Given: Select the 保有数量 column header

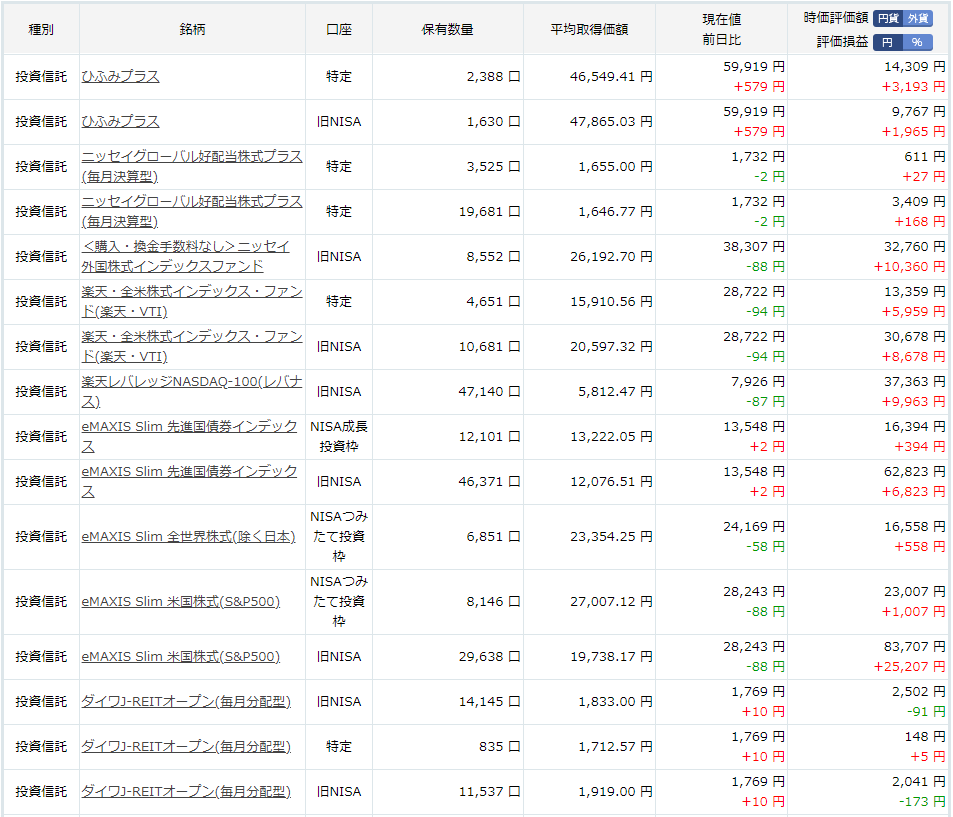Looking at the screenshot, I should pyautogui.click(x=448, y=29).
